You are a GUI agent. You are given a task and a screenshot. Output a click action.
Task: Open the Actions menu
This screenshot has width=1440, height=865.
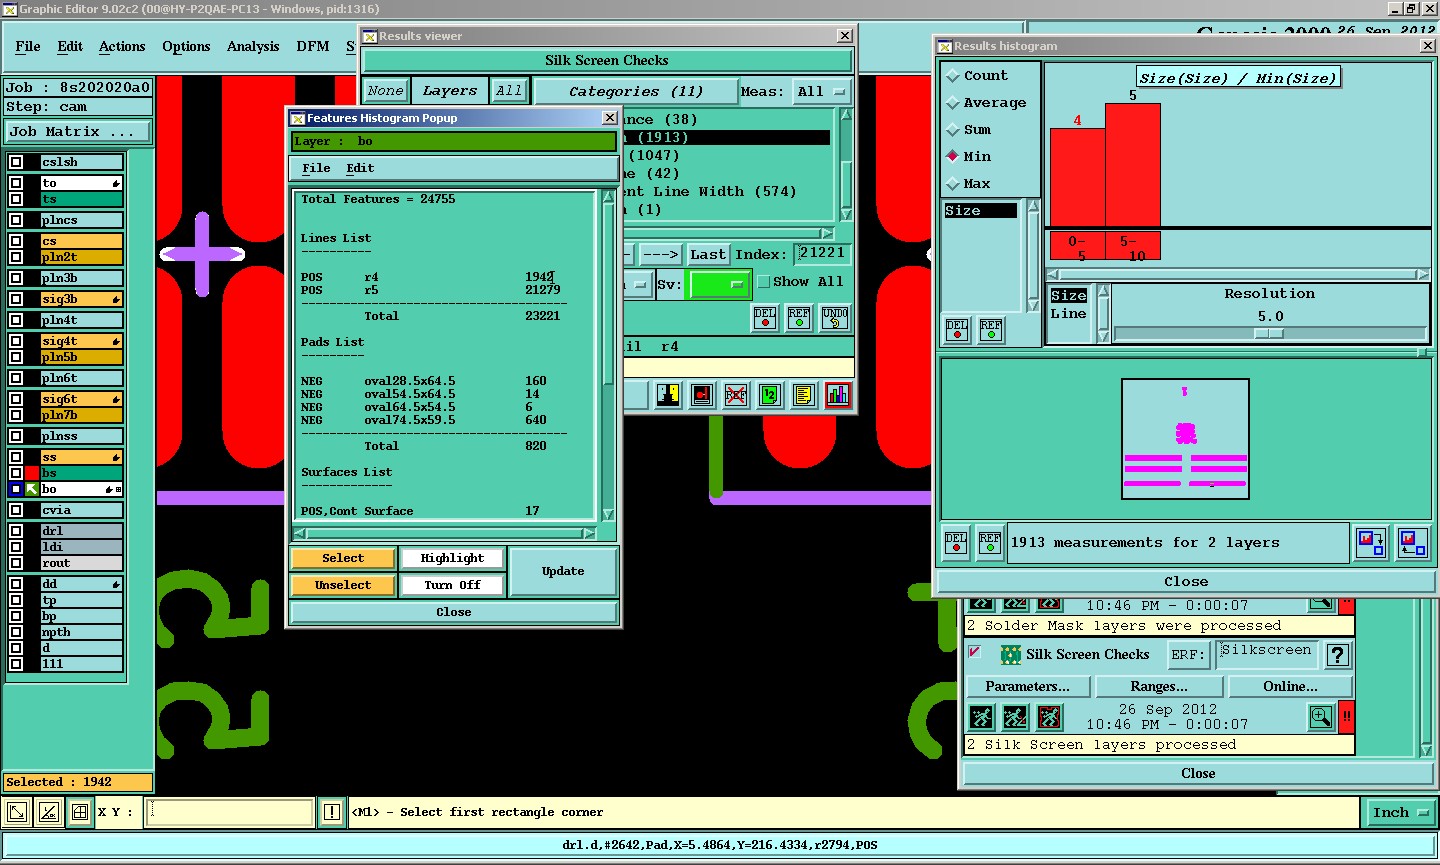(x=122, y=47)
